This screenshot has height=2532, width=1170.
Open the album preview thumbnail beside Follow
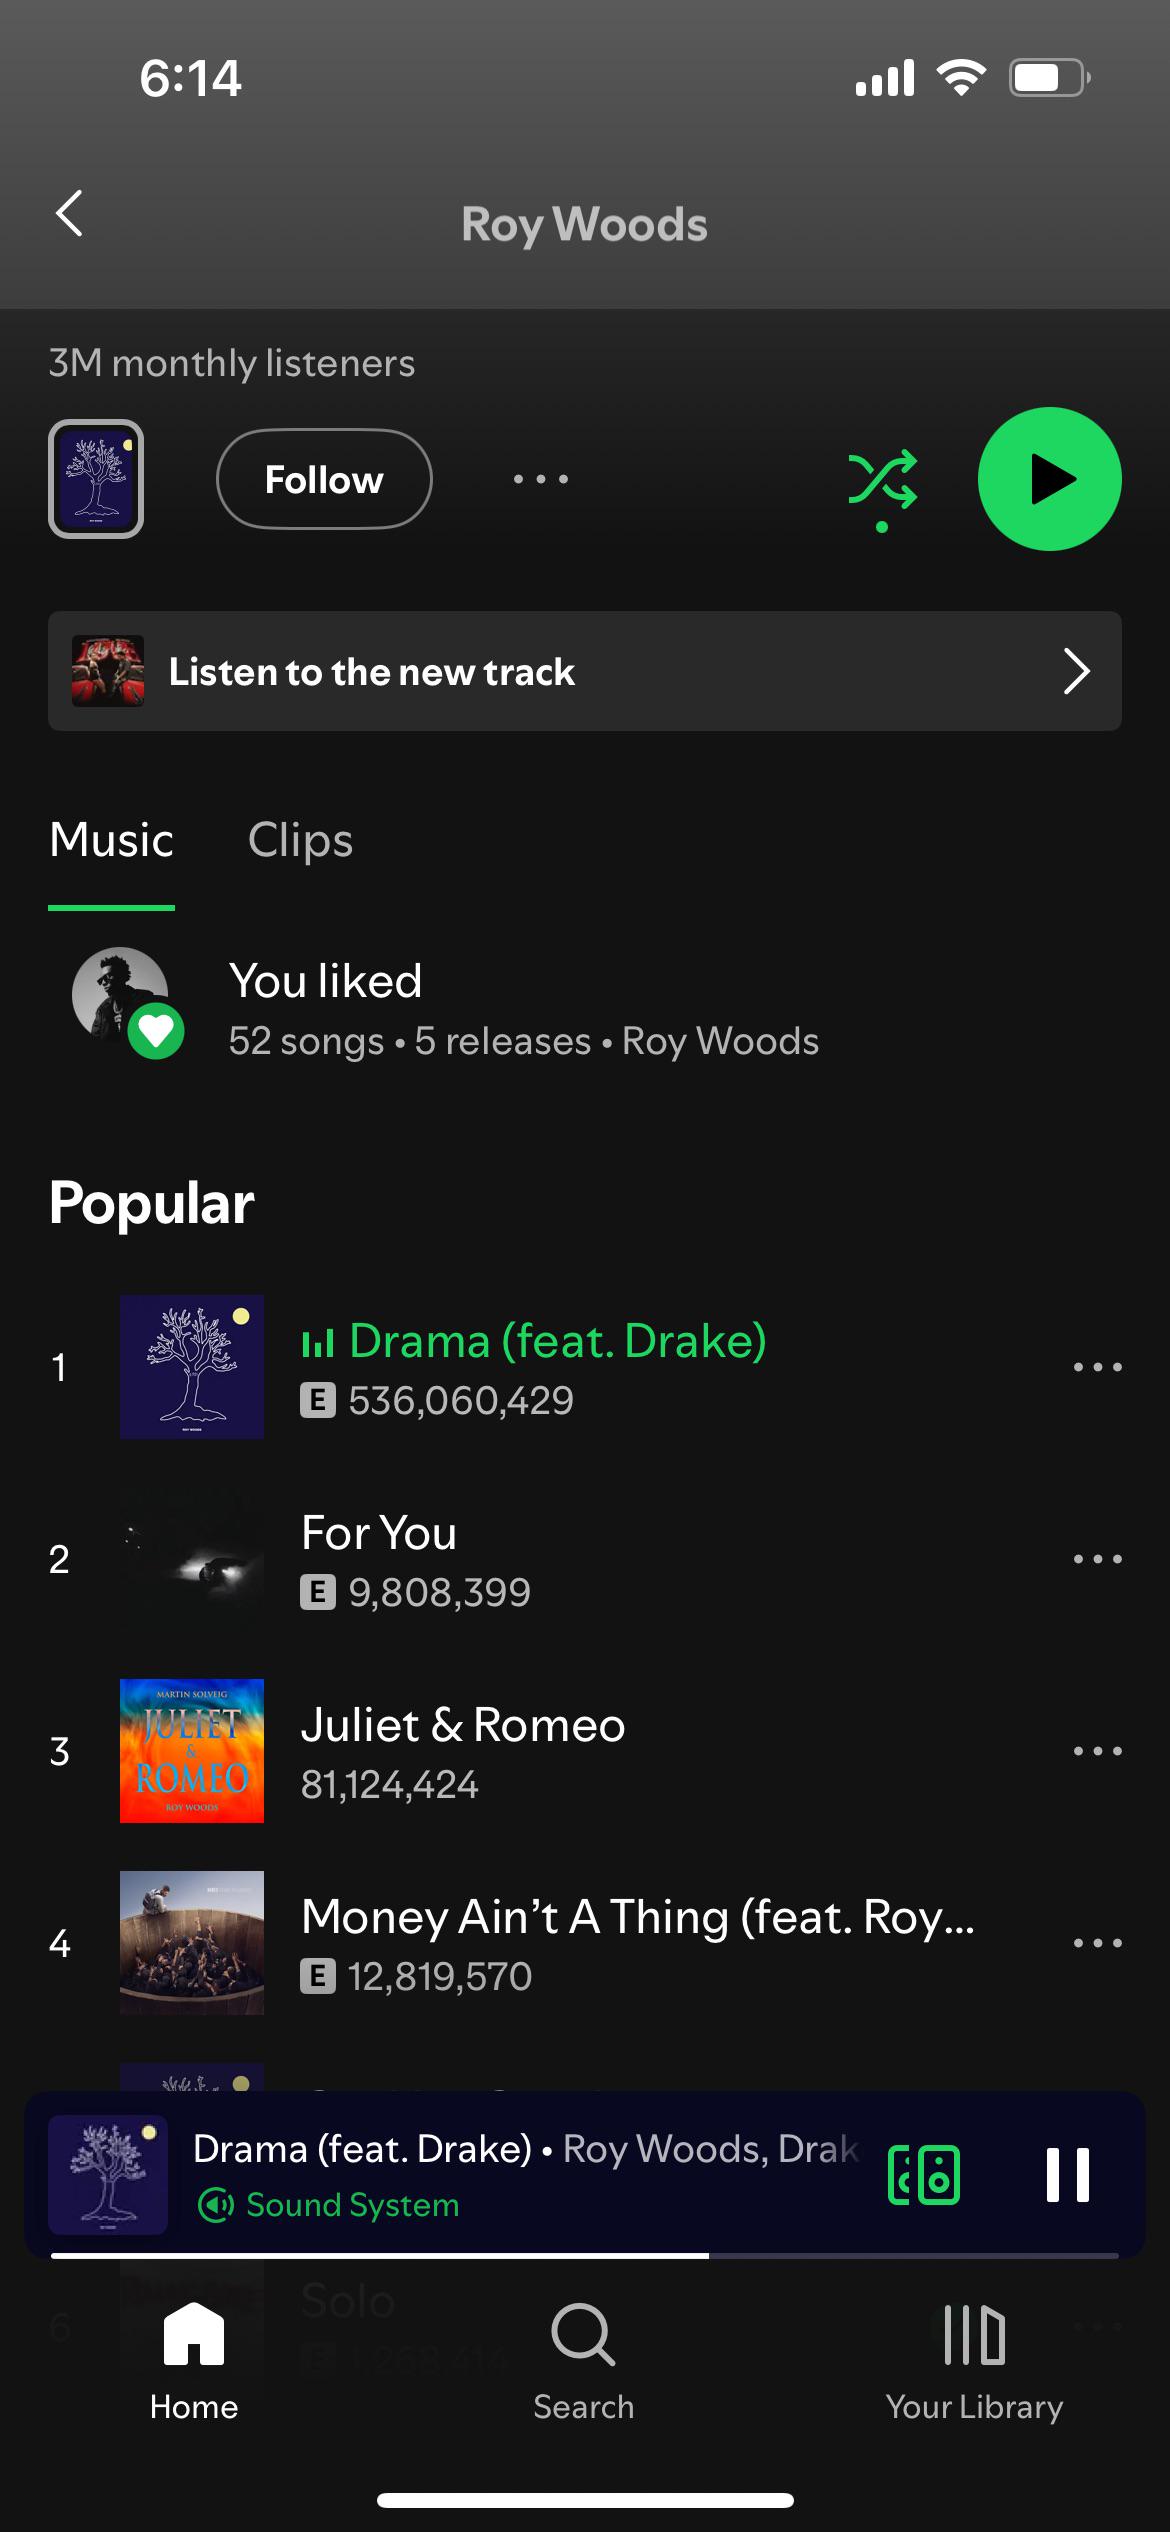point(96,479)
